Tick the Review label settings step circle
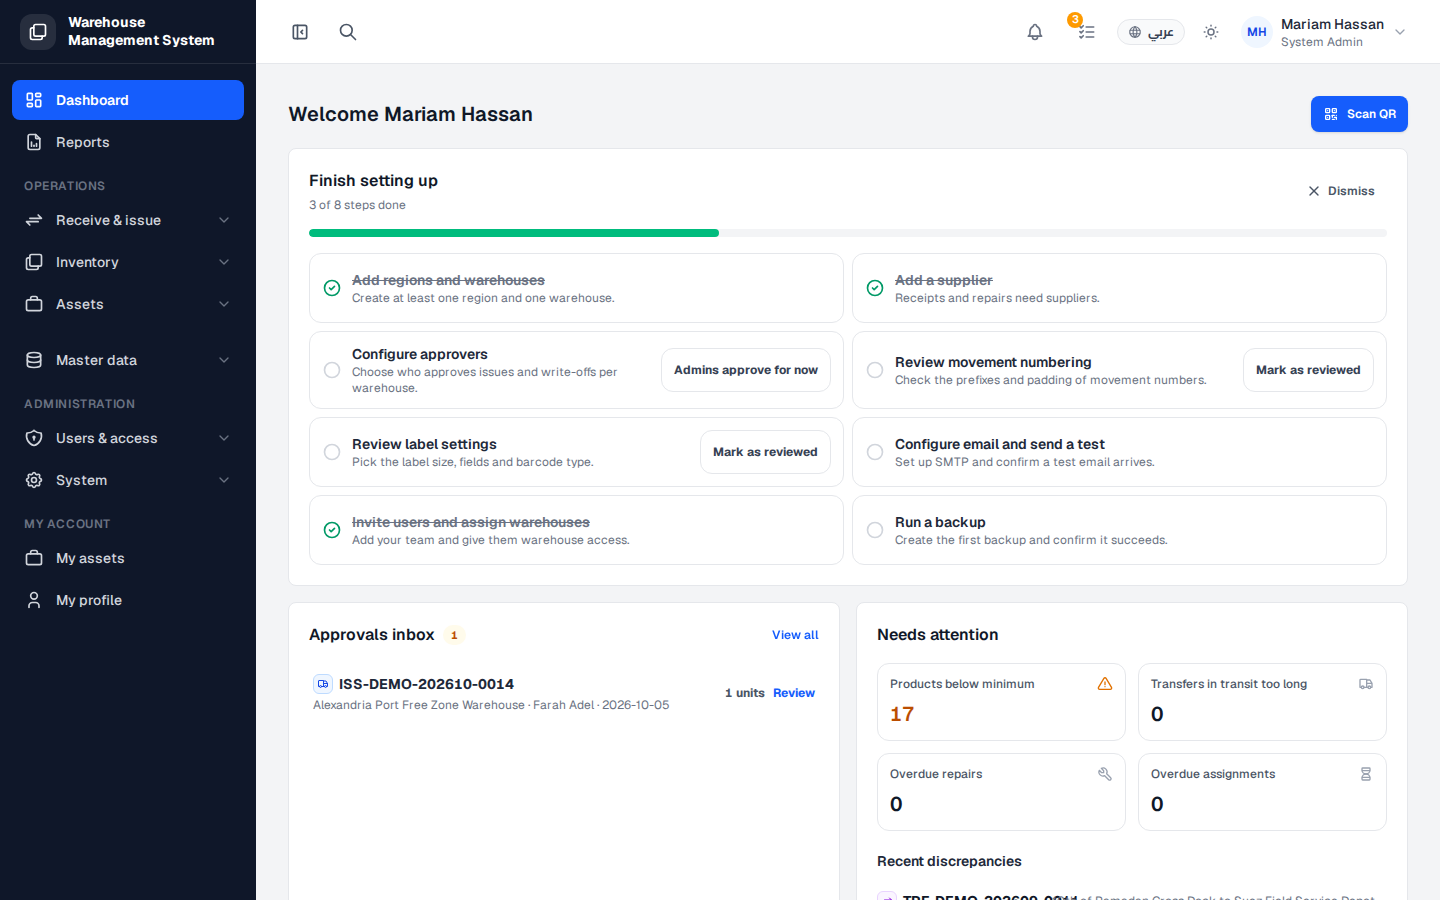 click(x=332, y=452)
